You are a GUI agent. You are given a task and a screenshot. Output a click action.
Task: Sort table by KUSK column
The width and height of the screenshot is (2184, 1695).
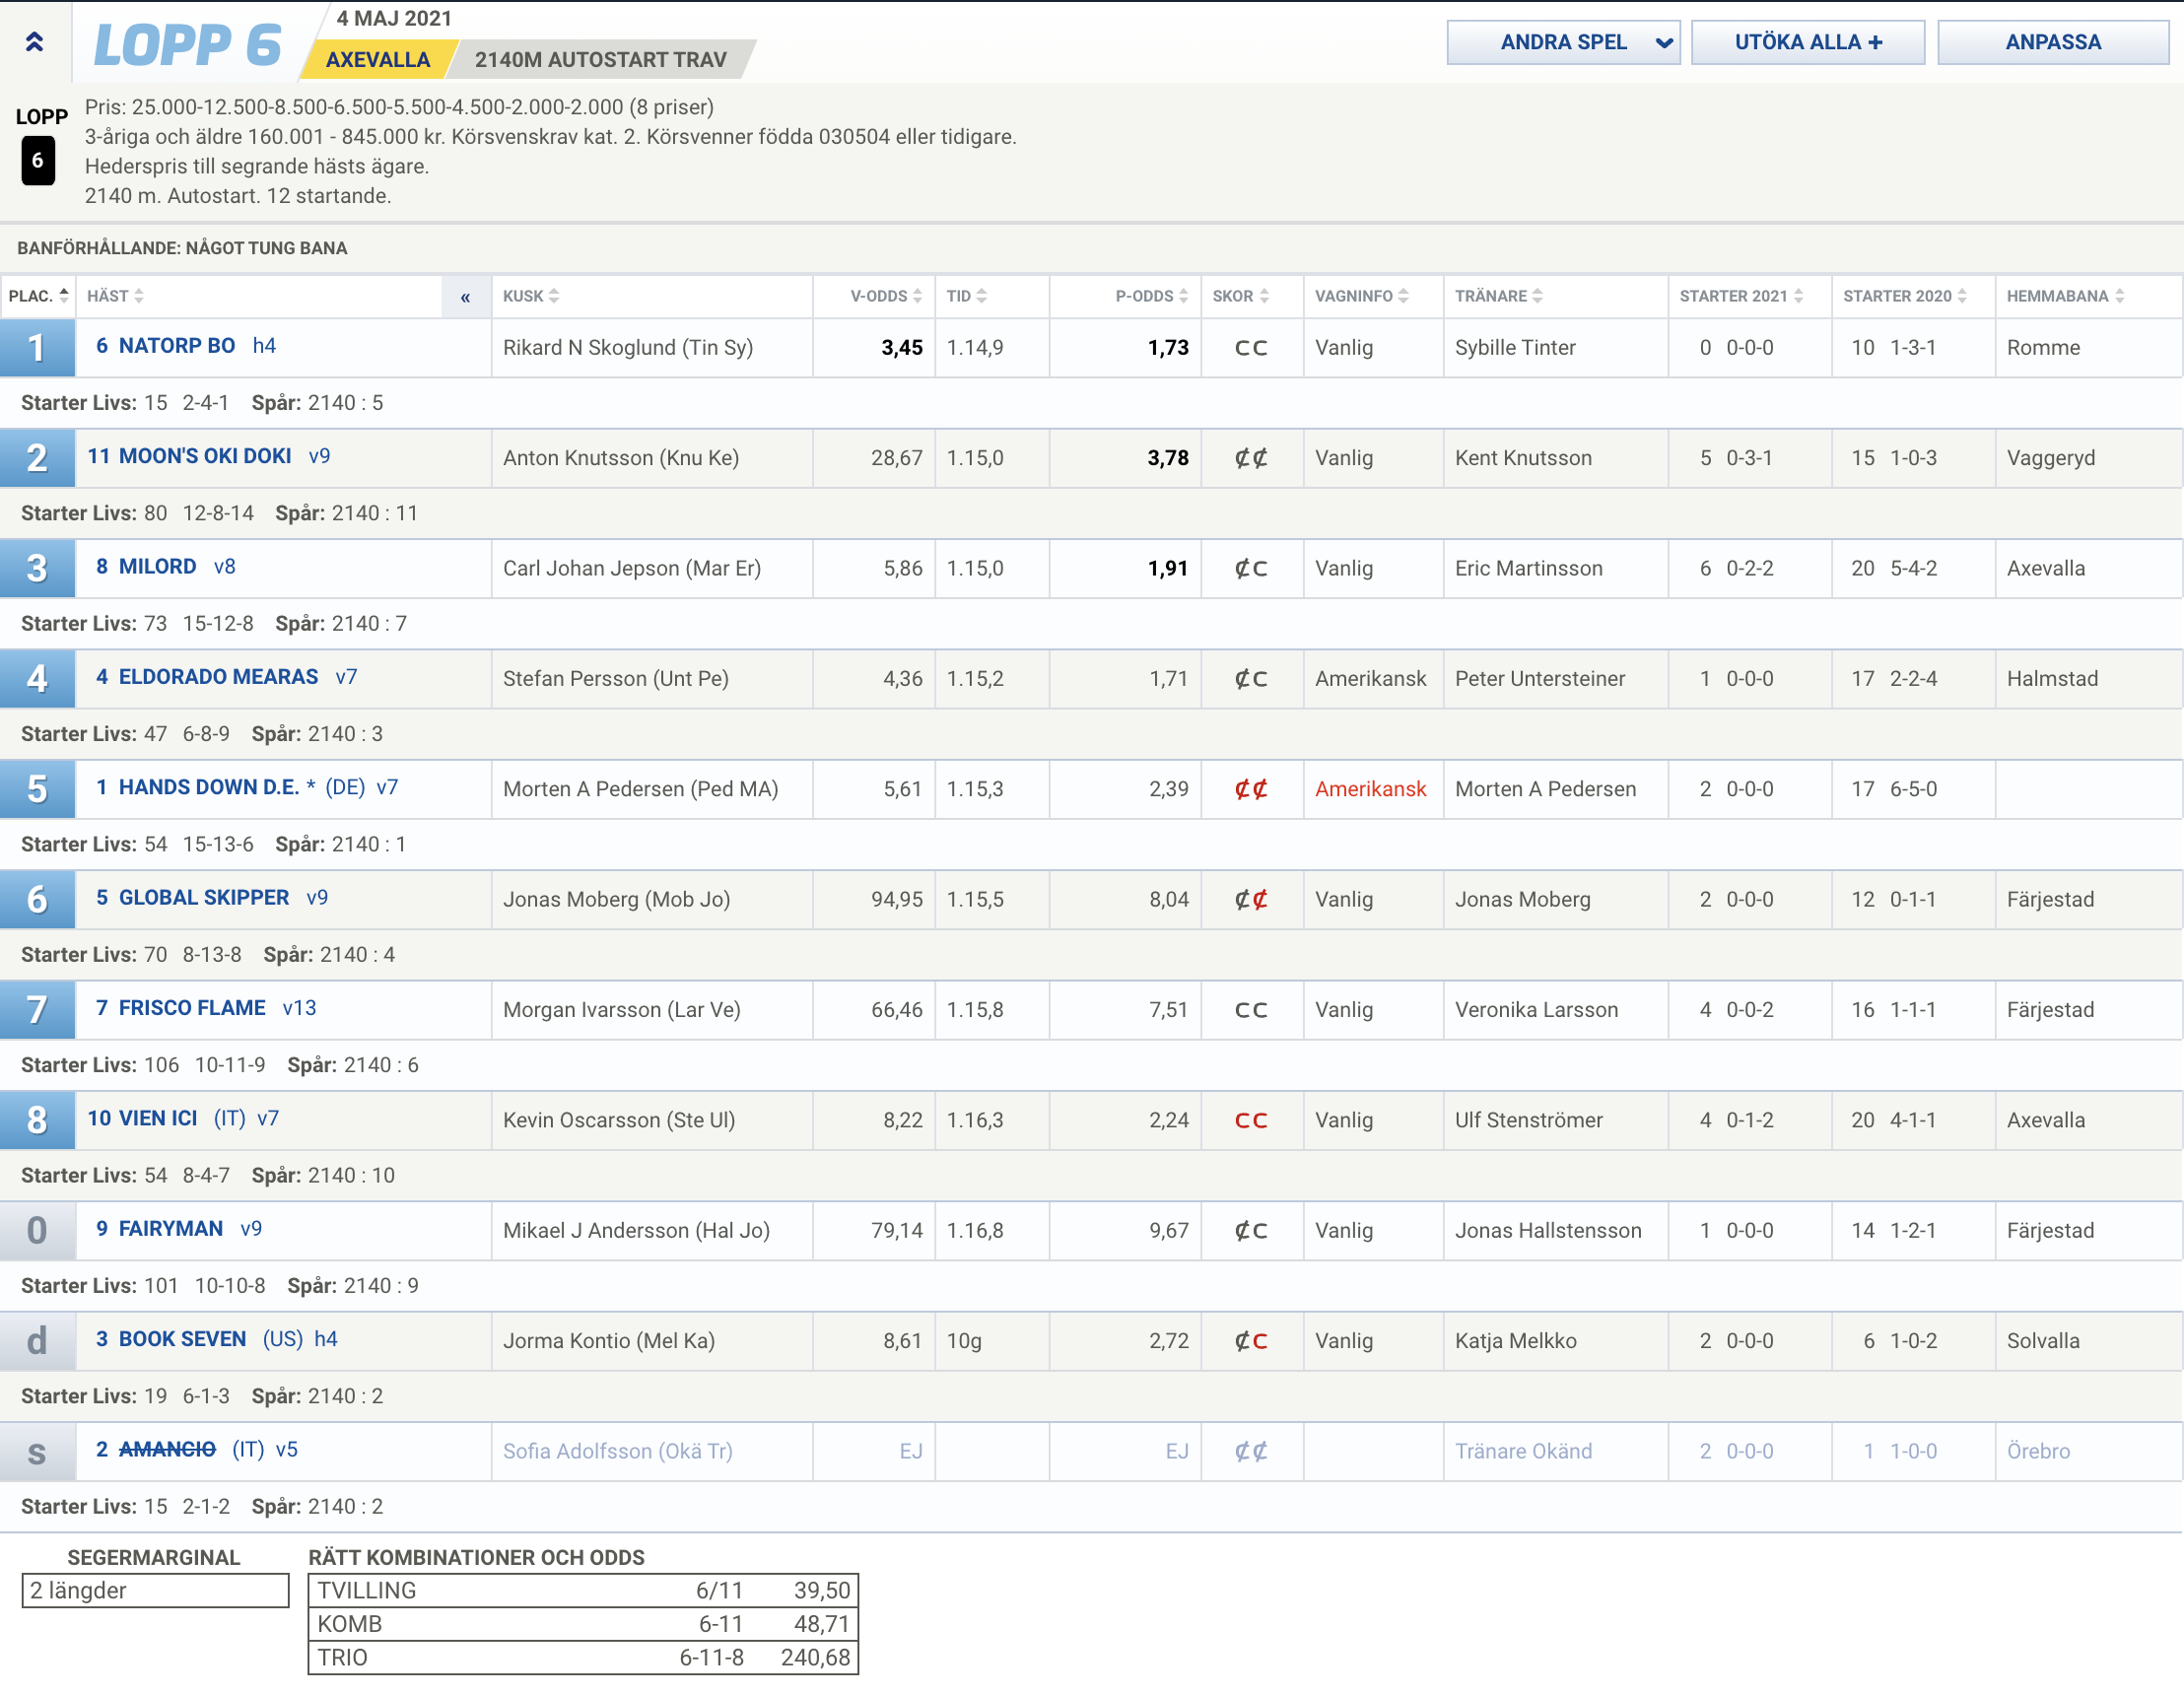tap(531, 296)
